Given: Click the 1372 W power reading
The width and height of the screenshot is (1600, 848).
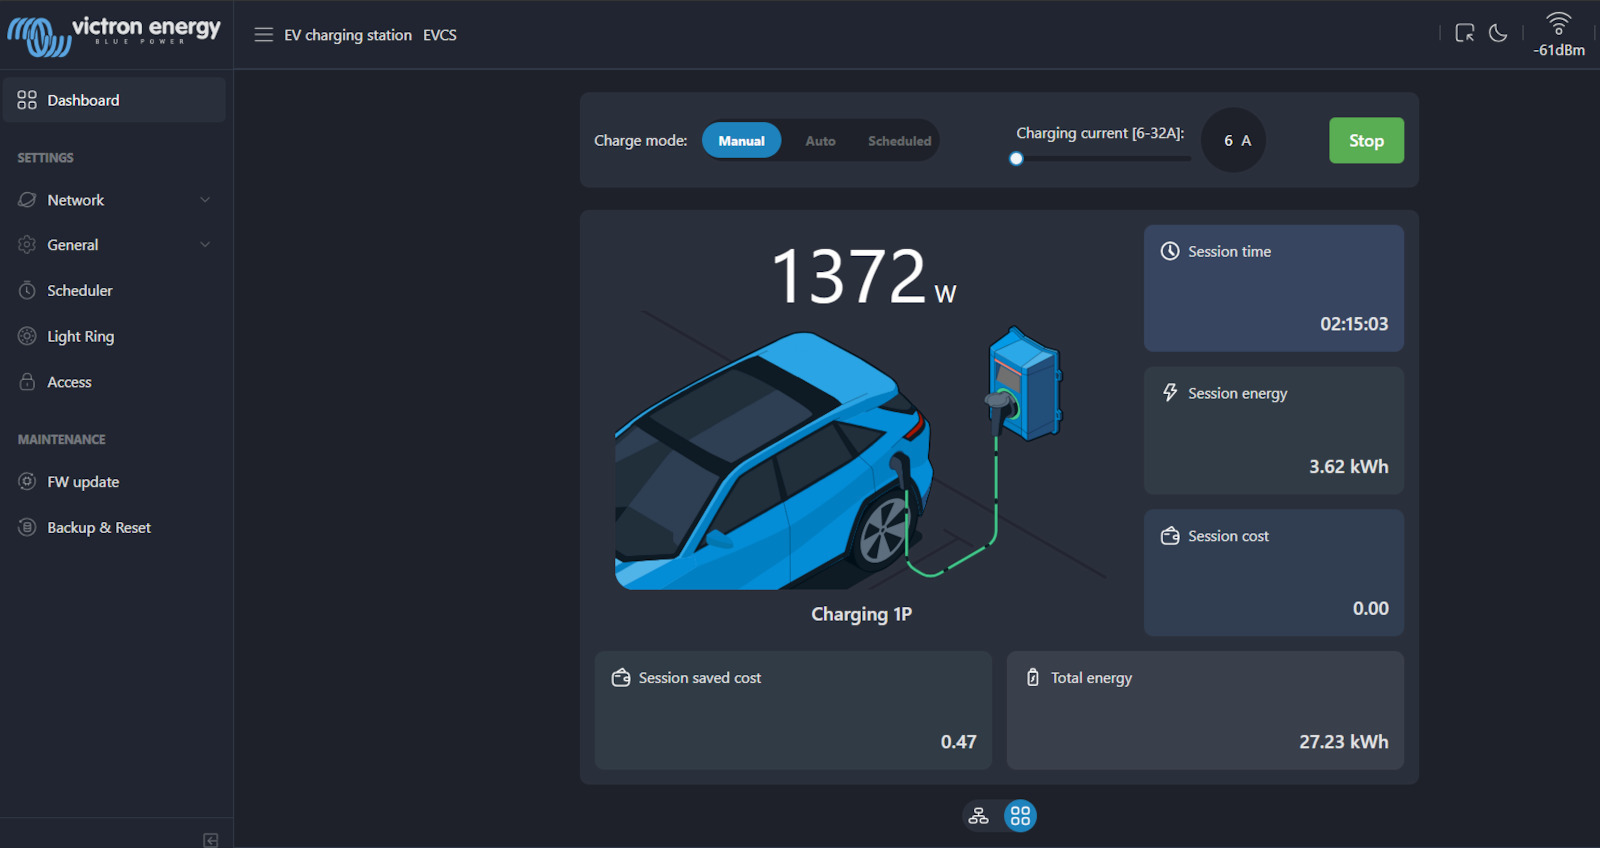Looking at the screenshot, I should click(864, 277).
